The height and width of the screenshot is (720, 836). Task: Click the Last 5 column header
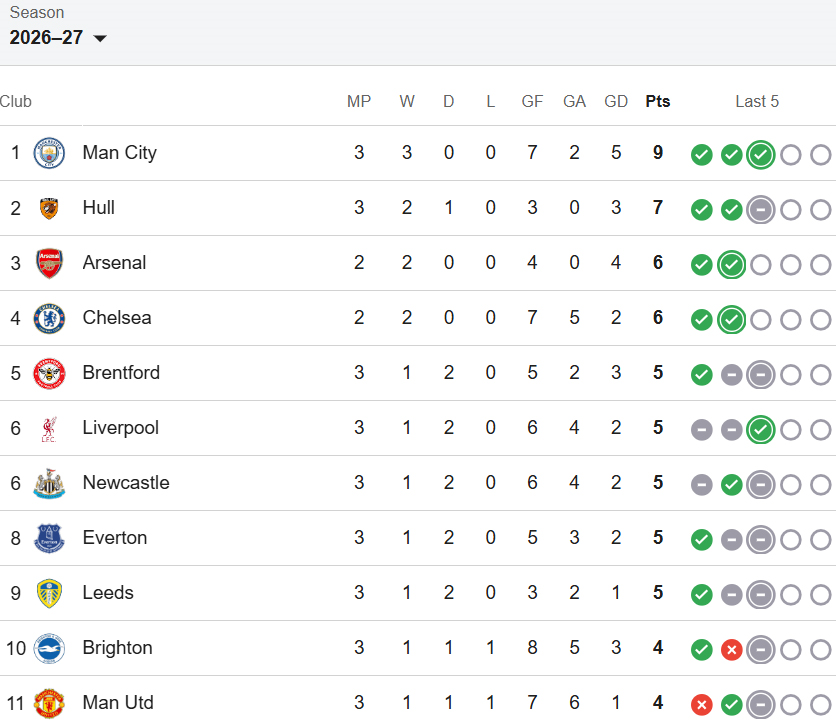pyautogui.click(x=757, y=101)
